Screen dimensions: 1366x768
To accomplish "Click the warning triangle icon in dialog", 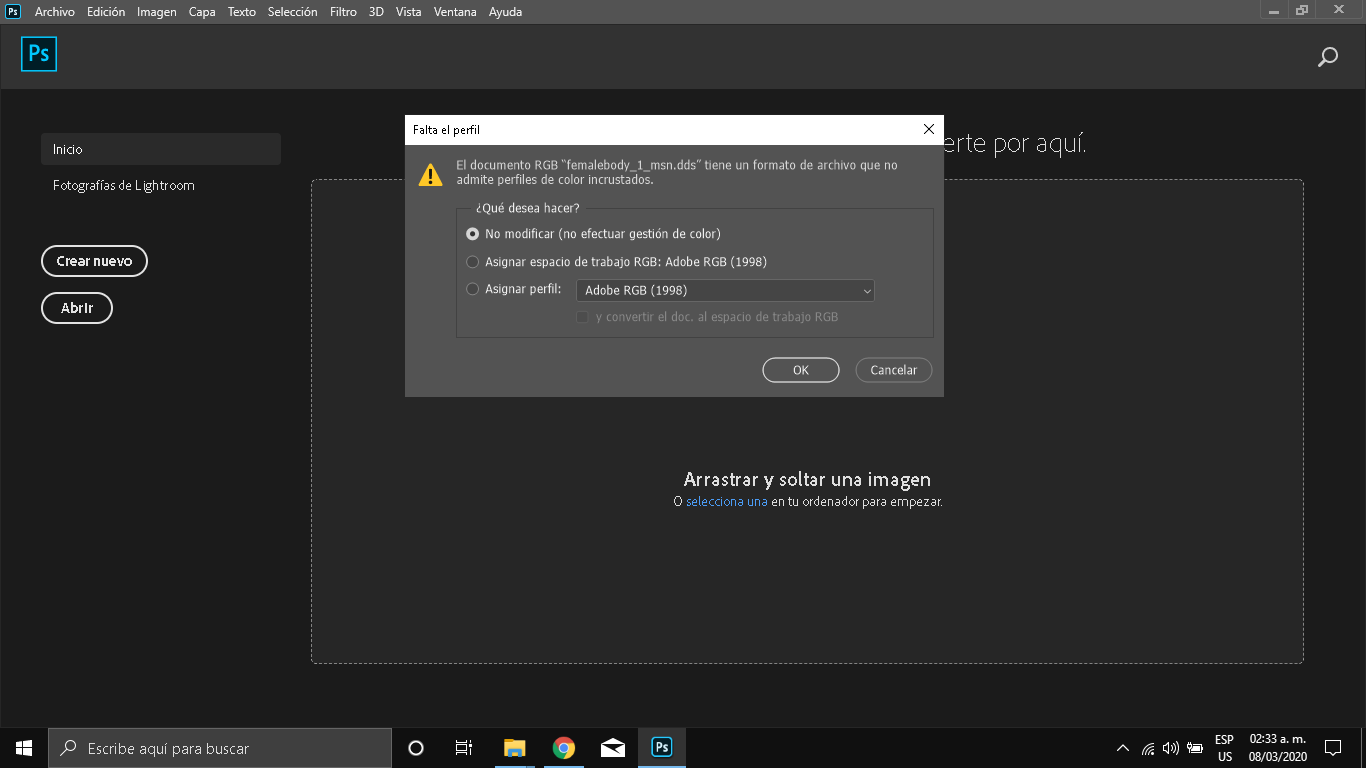I will tap(430, 175).
